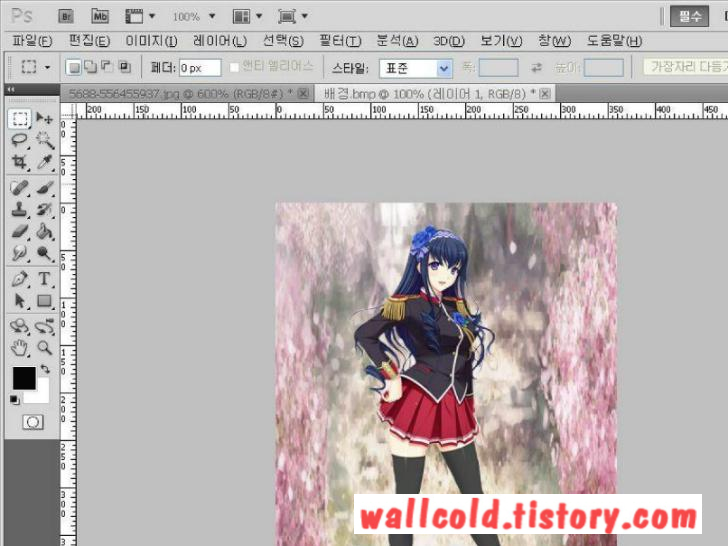Open the foreground black color swatch
The width and height of the screenshot is (728, 546).
click(24, 378)
